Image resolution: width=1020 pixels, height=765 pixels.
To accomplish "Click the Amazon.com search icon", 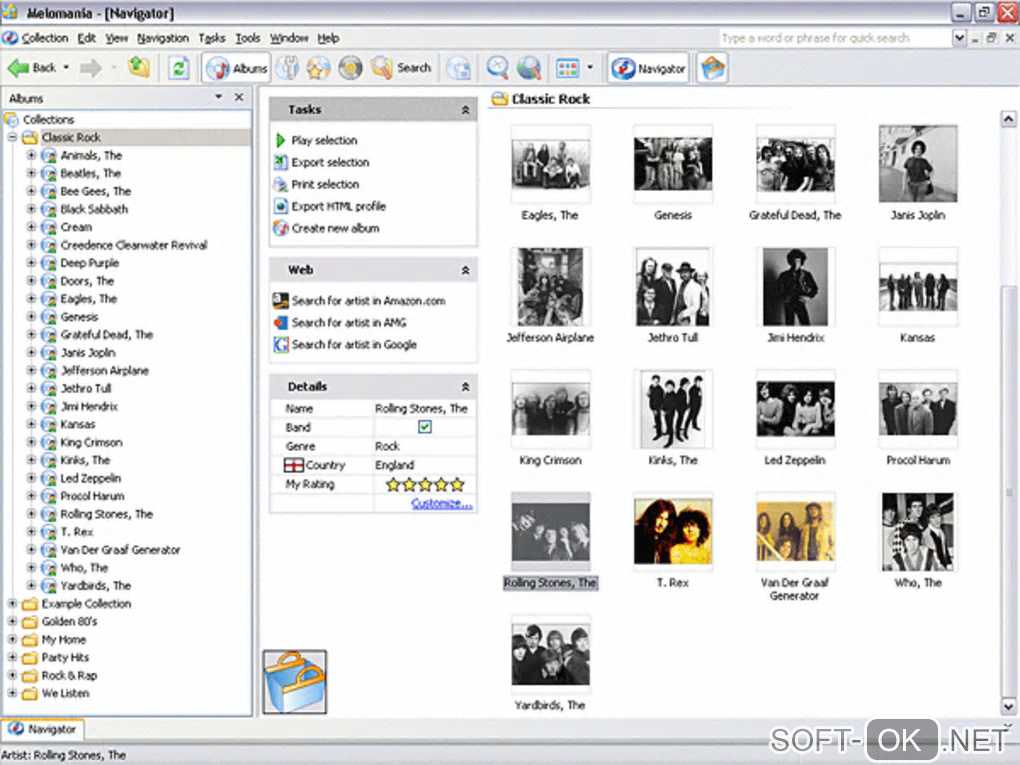I will coord(281,301).
